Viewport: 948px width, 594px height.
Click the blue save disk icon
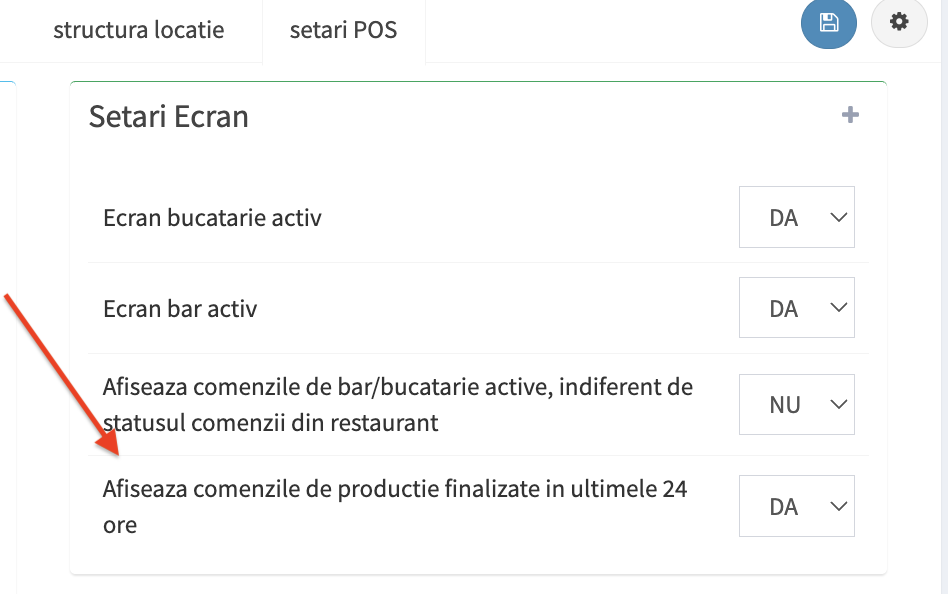[828, 23]
